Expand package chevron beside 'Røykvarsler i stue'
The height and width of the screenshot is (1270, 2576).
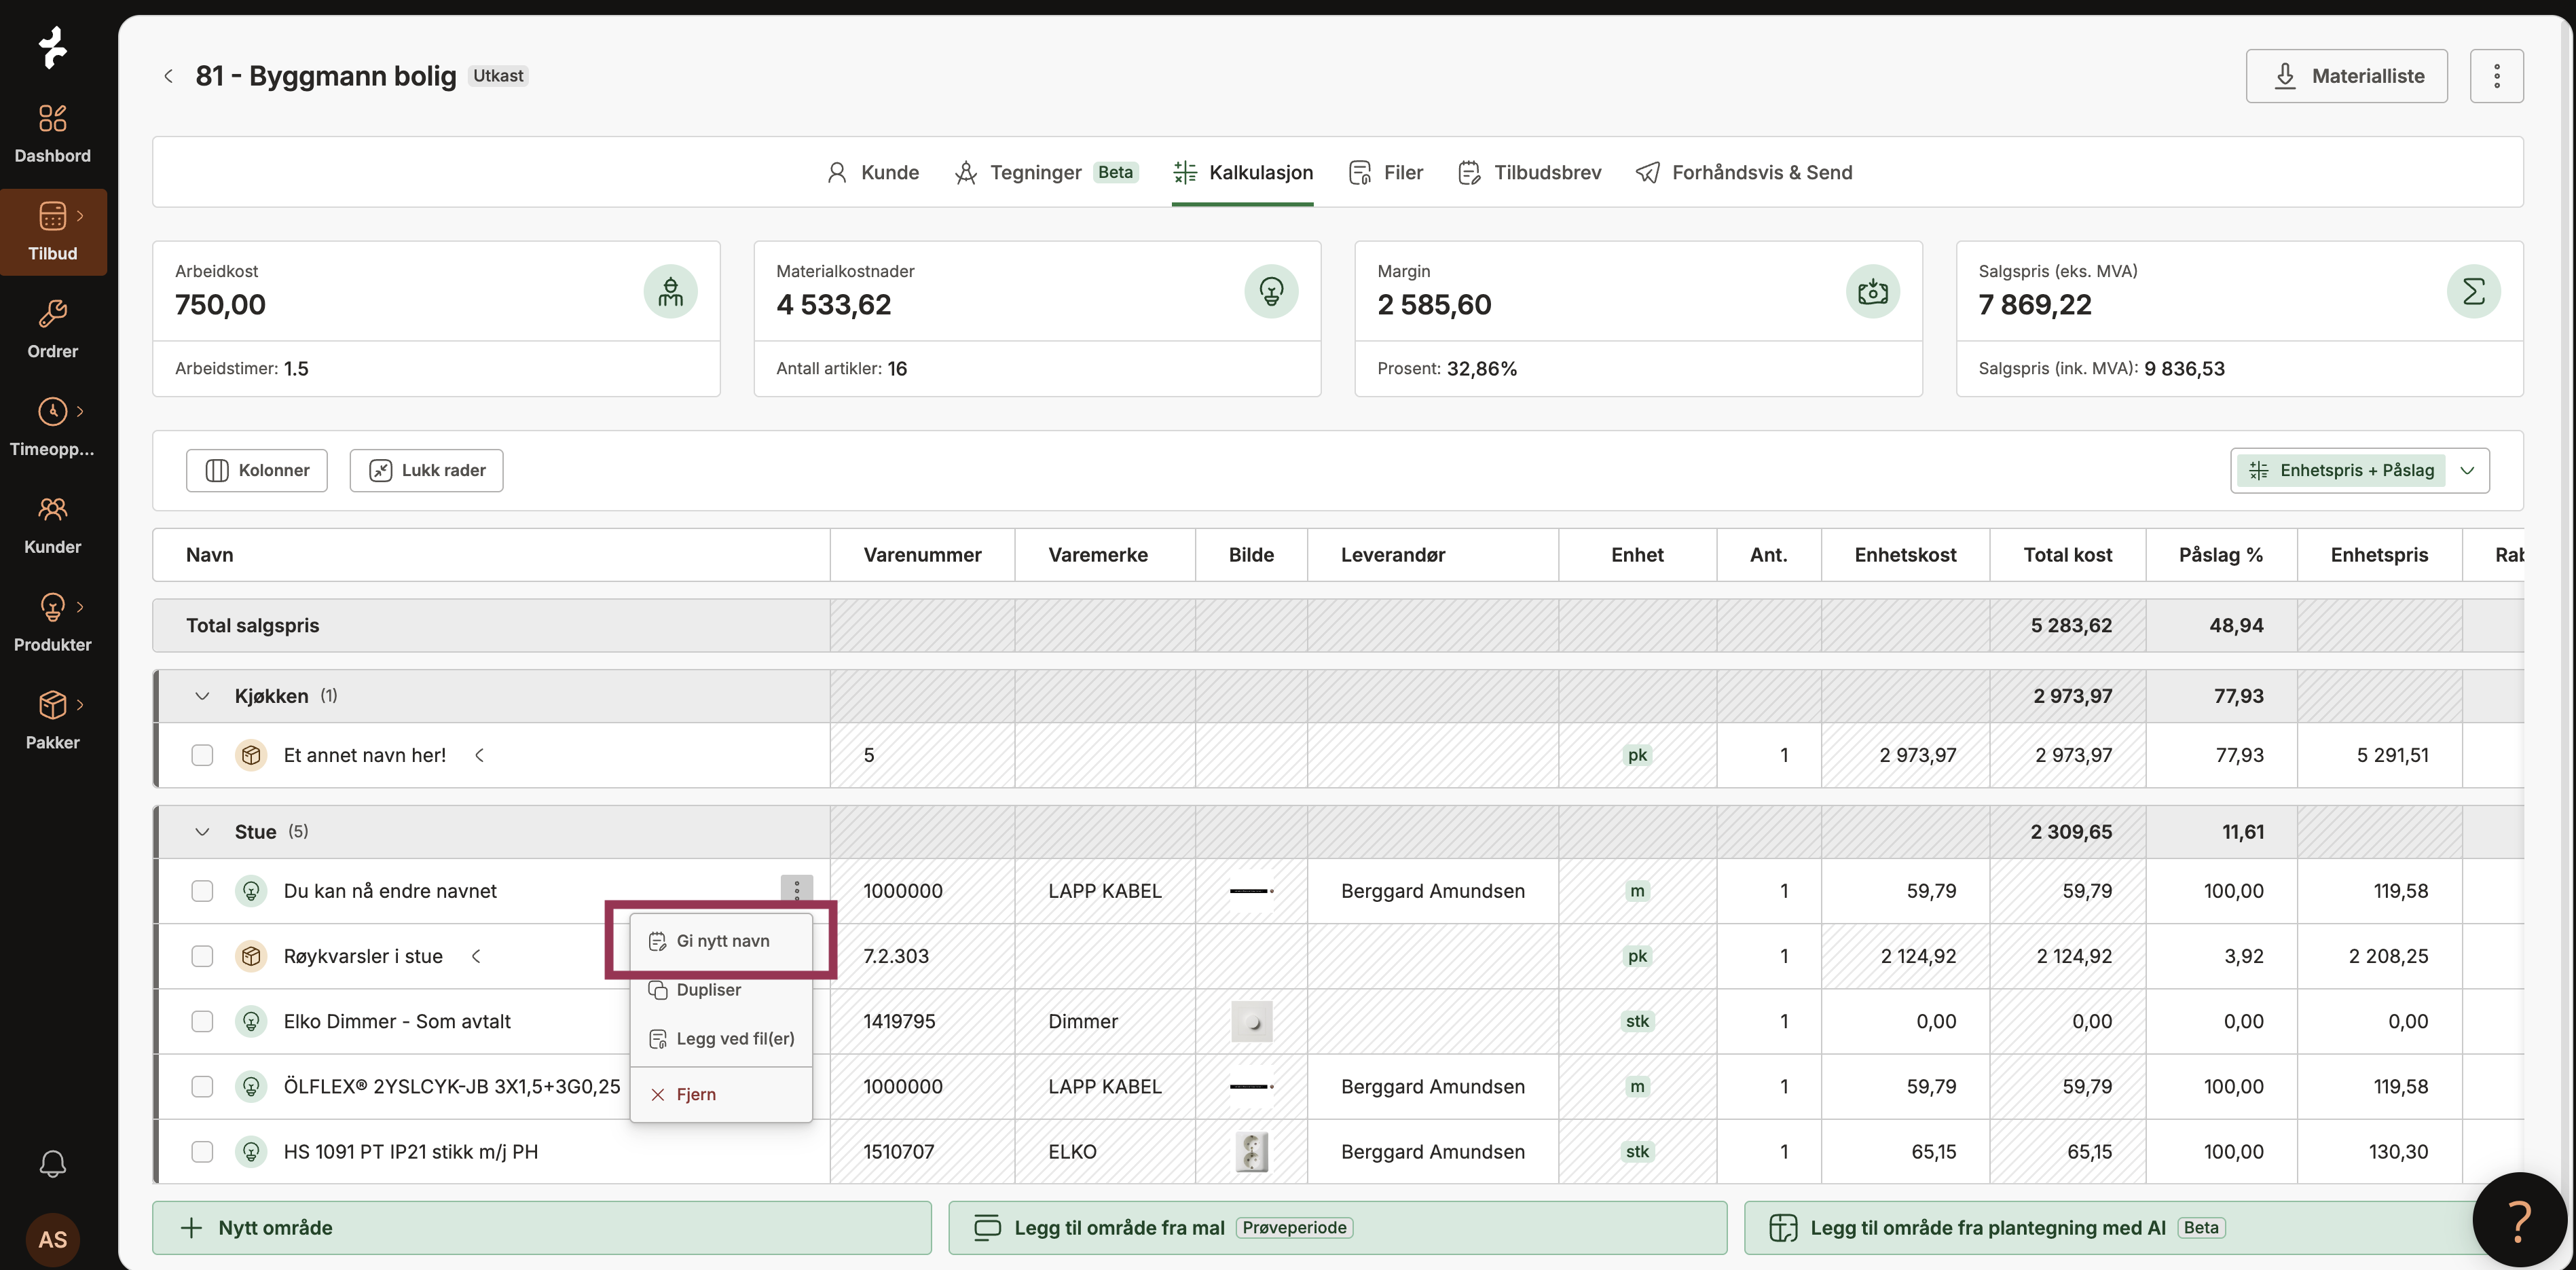(x=476, y=956)
